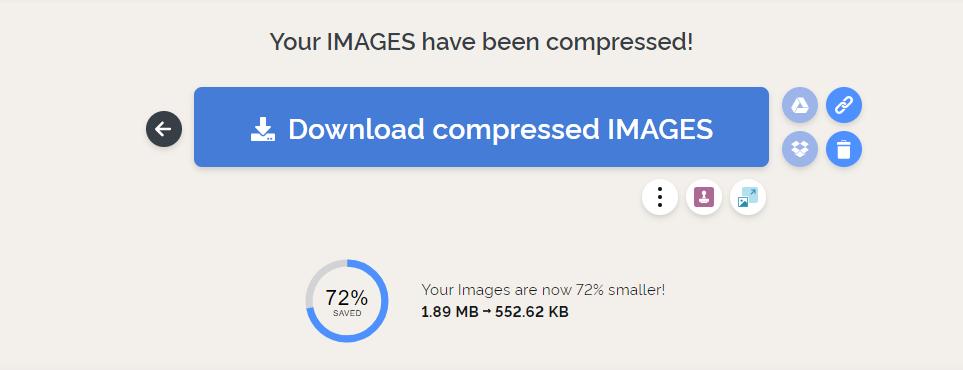Screen dimensions: 963x370
Task: Go back using the dark arrow button
Action: (164, 129)
